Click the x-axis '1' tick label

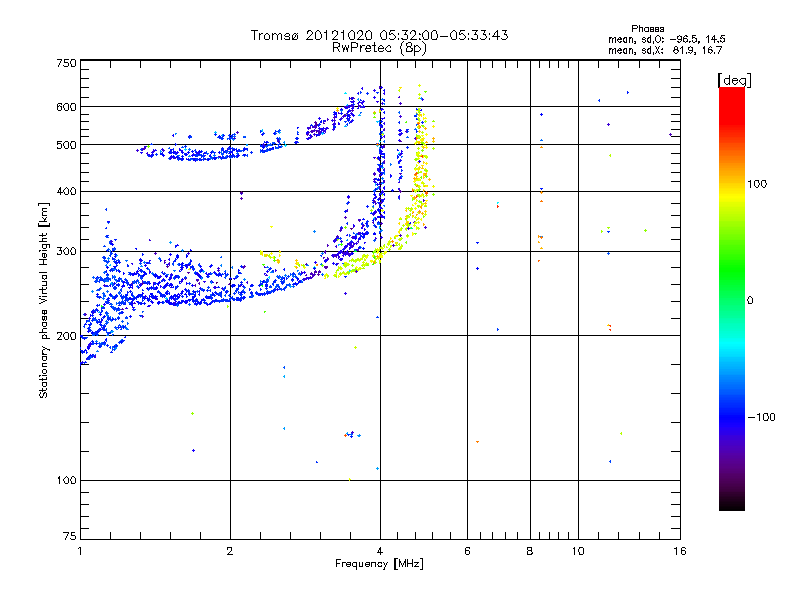coord(81,551)
